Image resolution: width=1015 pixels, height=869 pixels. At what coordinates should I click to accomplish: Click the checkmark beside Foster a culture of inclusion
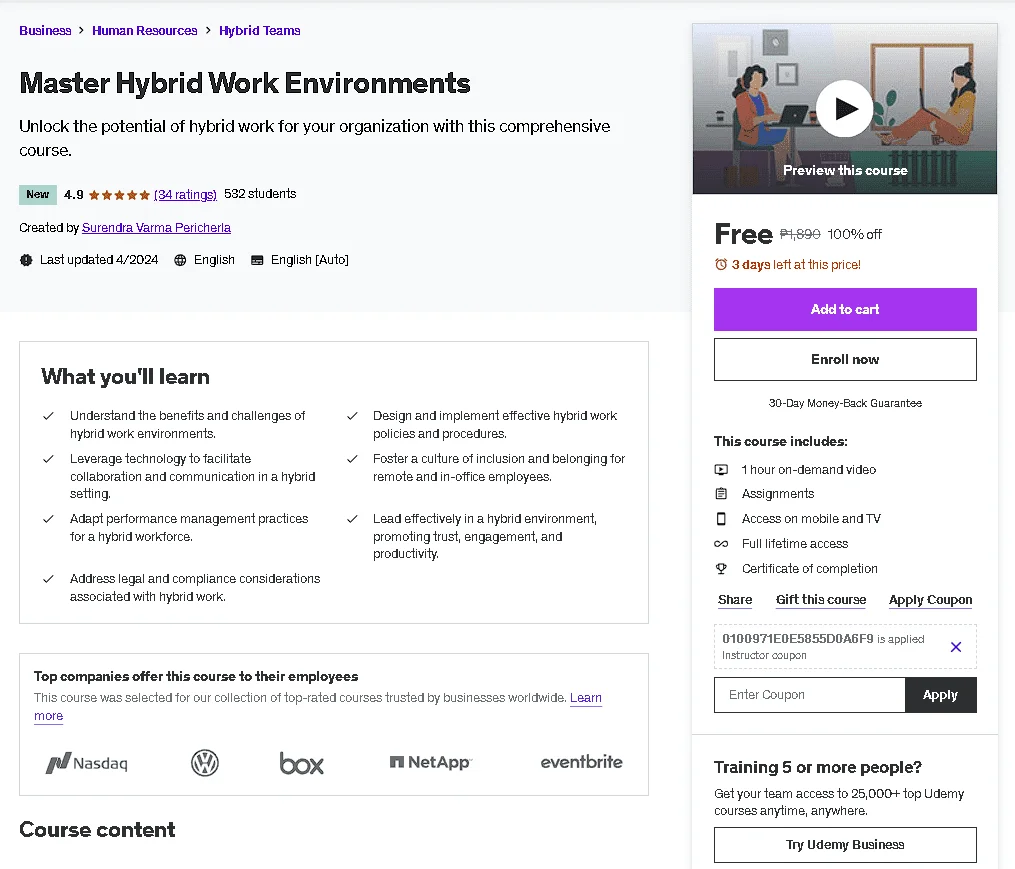tap(352, 459)
